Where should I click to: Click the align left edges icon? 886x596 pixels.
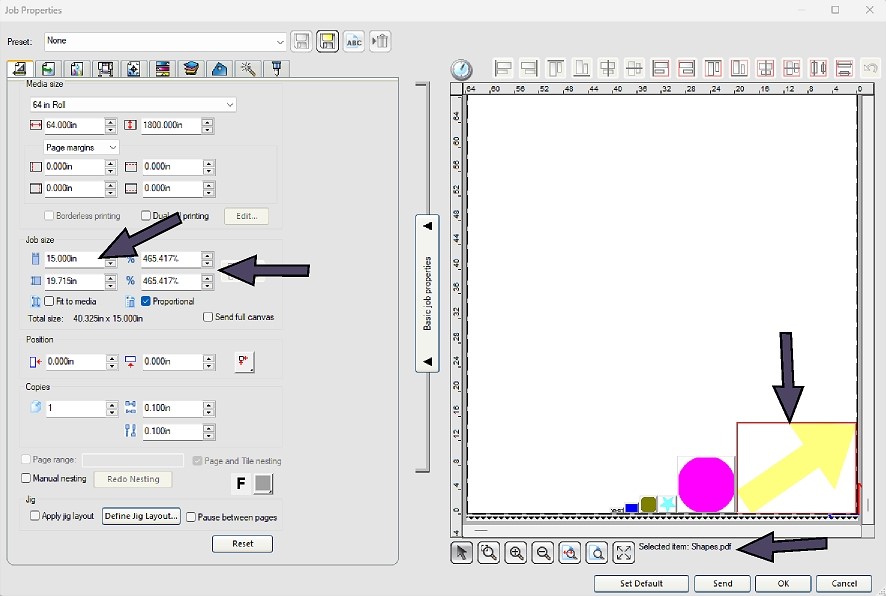click(x=504, y=69)
